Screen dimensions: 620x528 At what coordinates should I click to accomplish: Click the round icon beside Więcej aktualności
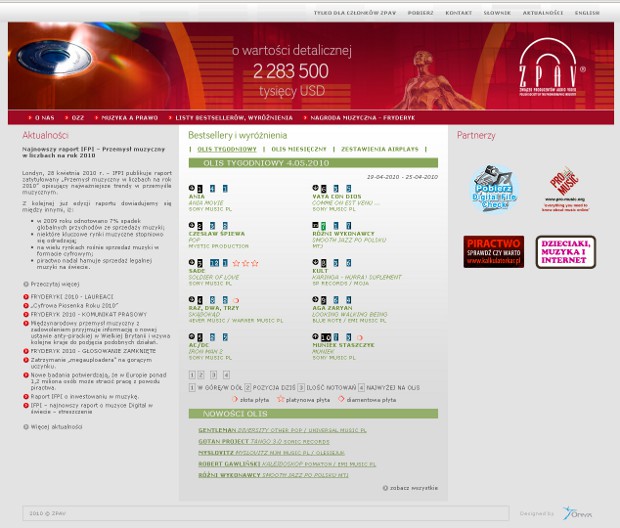tap(26, 427)
